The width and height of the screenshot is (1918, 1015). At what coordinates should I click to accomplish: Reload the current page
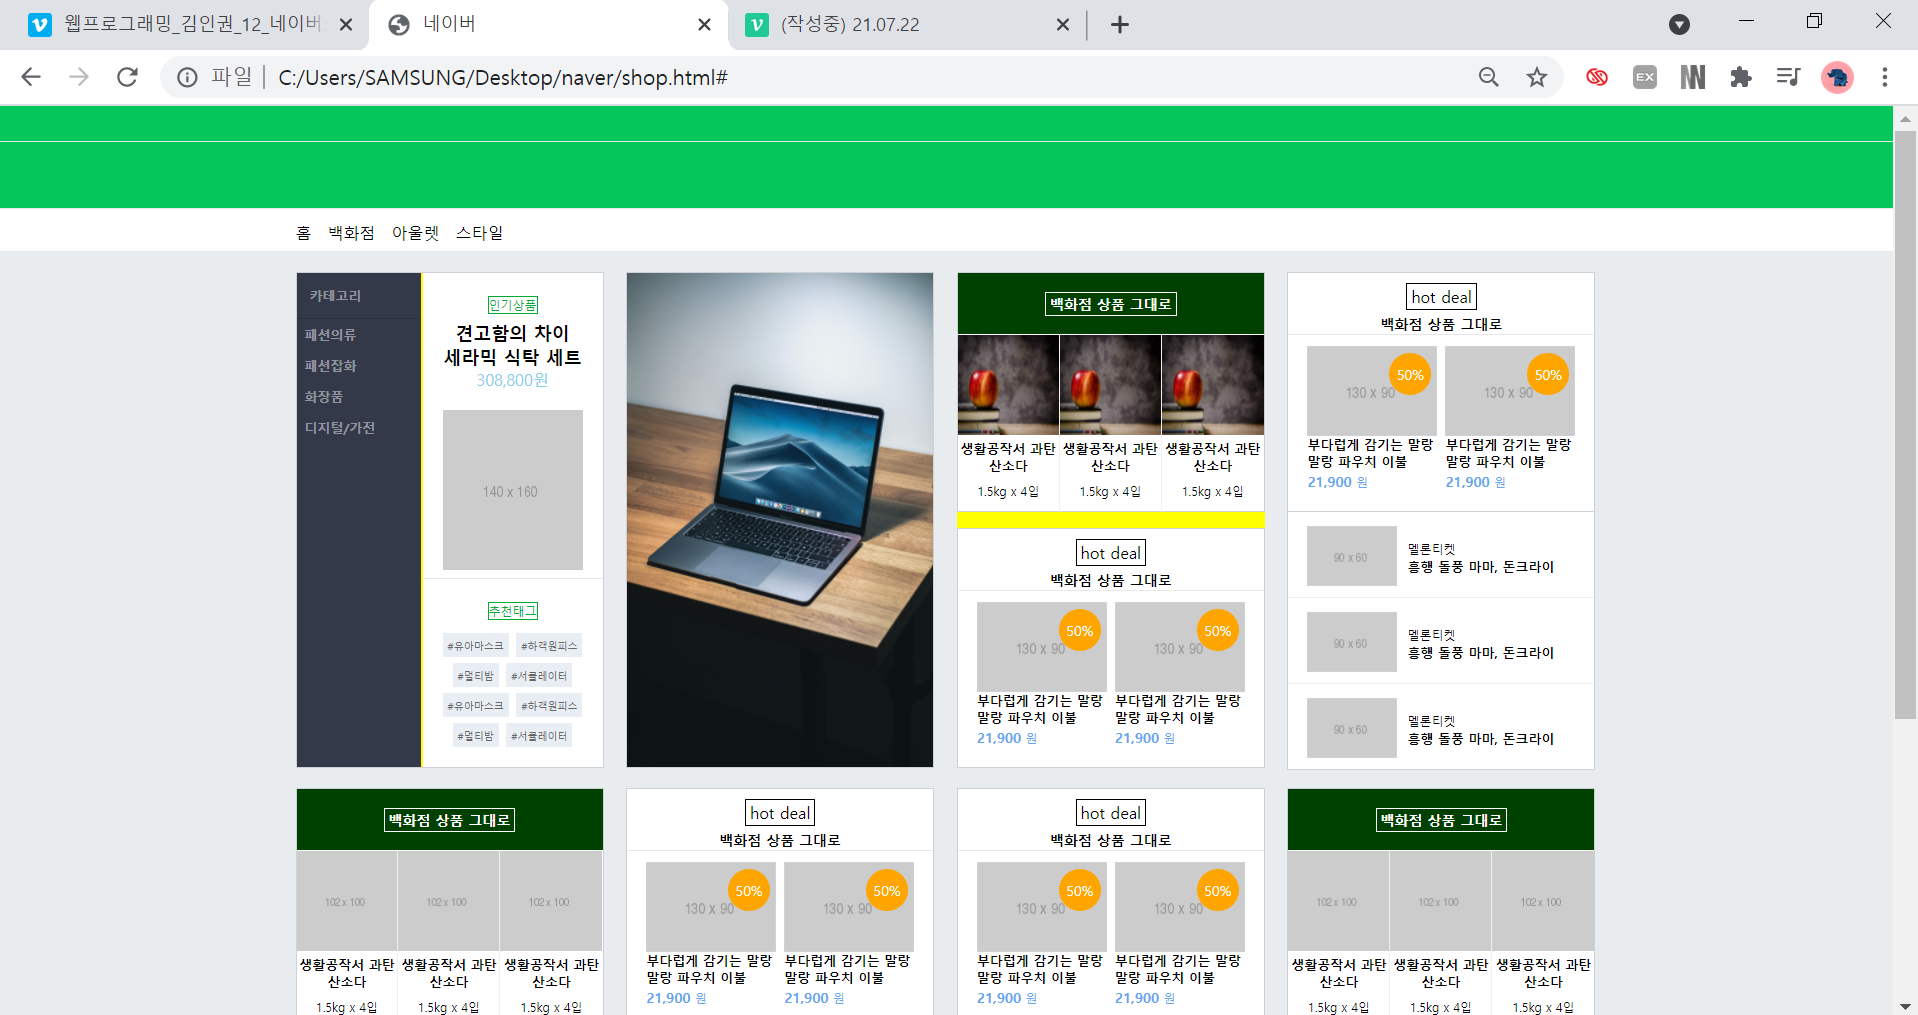click(127, 77)
